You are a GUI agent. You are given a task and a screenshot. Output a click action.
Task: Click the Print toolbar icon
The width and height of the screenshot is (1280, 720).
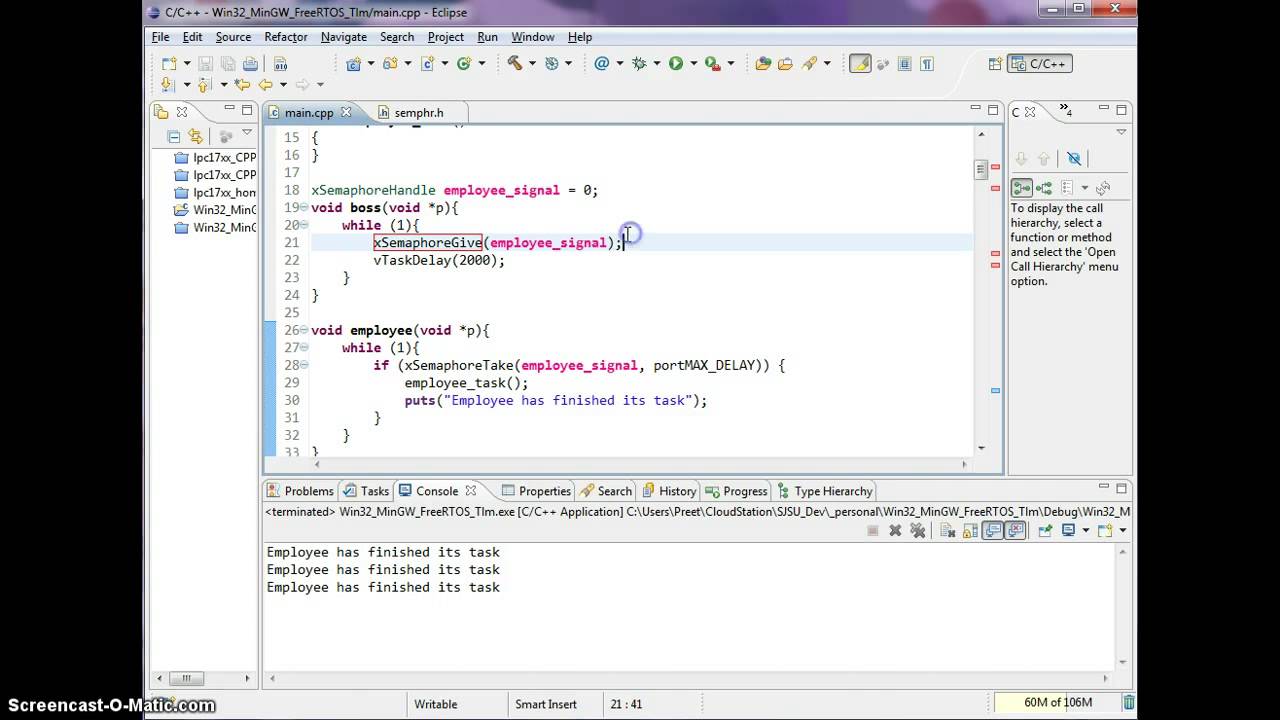point(250,64)
